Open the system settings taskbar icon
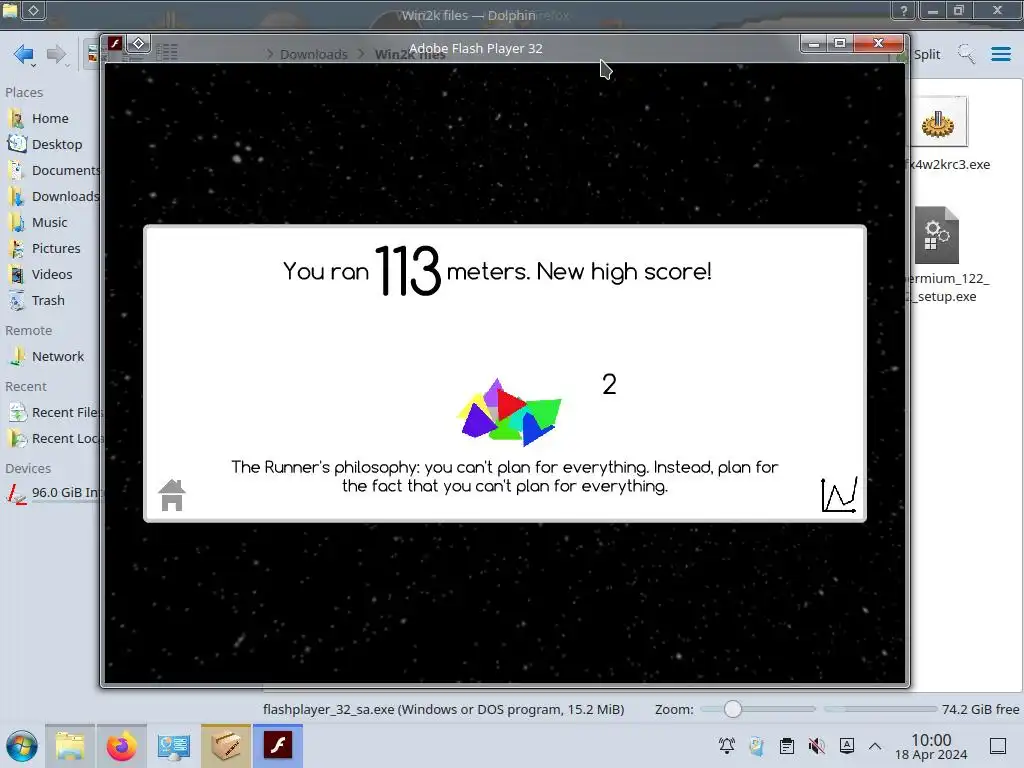The image size is (1024, 768). pyautogui.click(x=174, y=746)
